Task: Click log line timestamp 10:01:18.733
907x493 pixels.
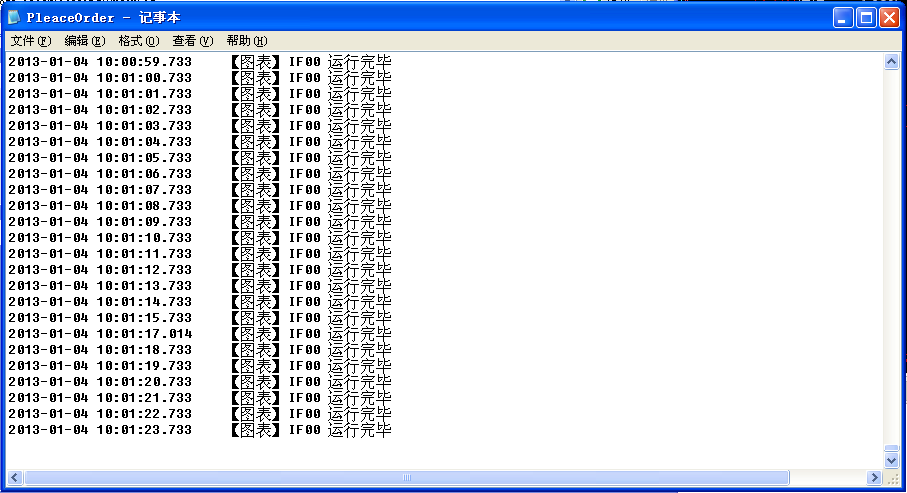Action: [143, 350]
